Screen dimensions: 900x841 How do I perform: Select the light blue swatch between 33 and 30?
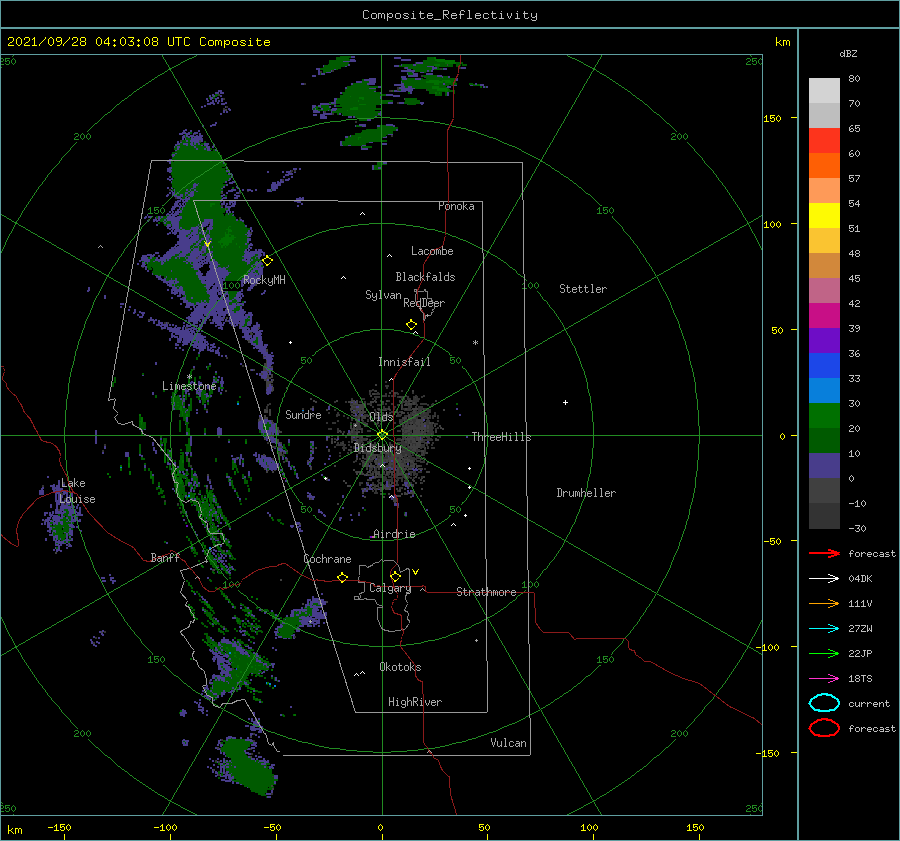click(824, 390)
